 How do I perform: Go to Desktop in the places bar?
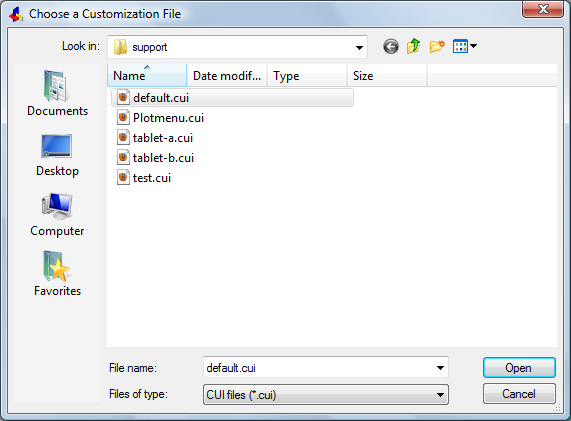point(58,155)
